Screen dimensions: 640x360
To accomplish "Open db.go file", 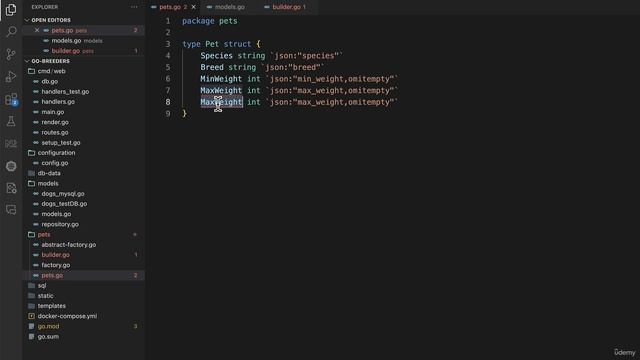I will [49, 81].
